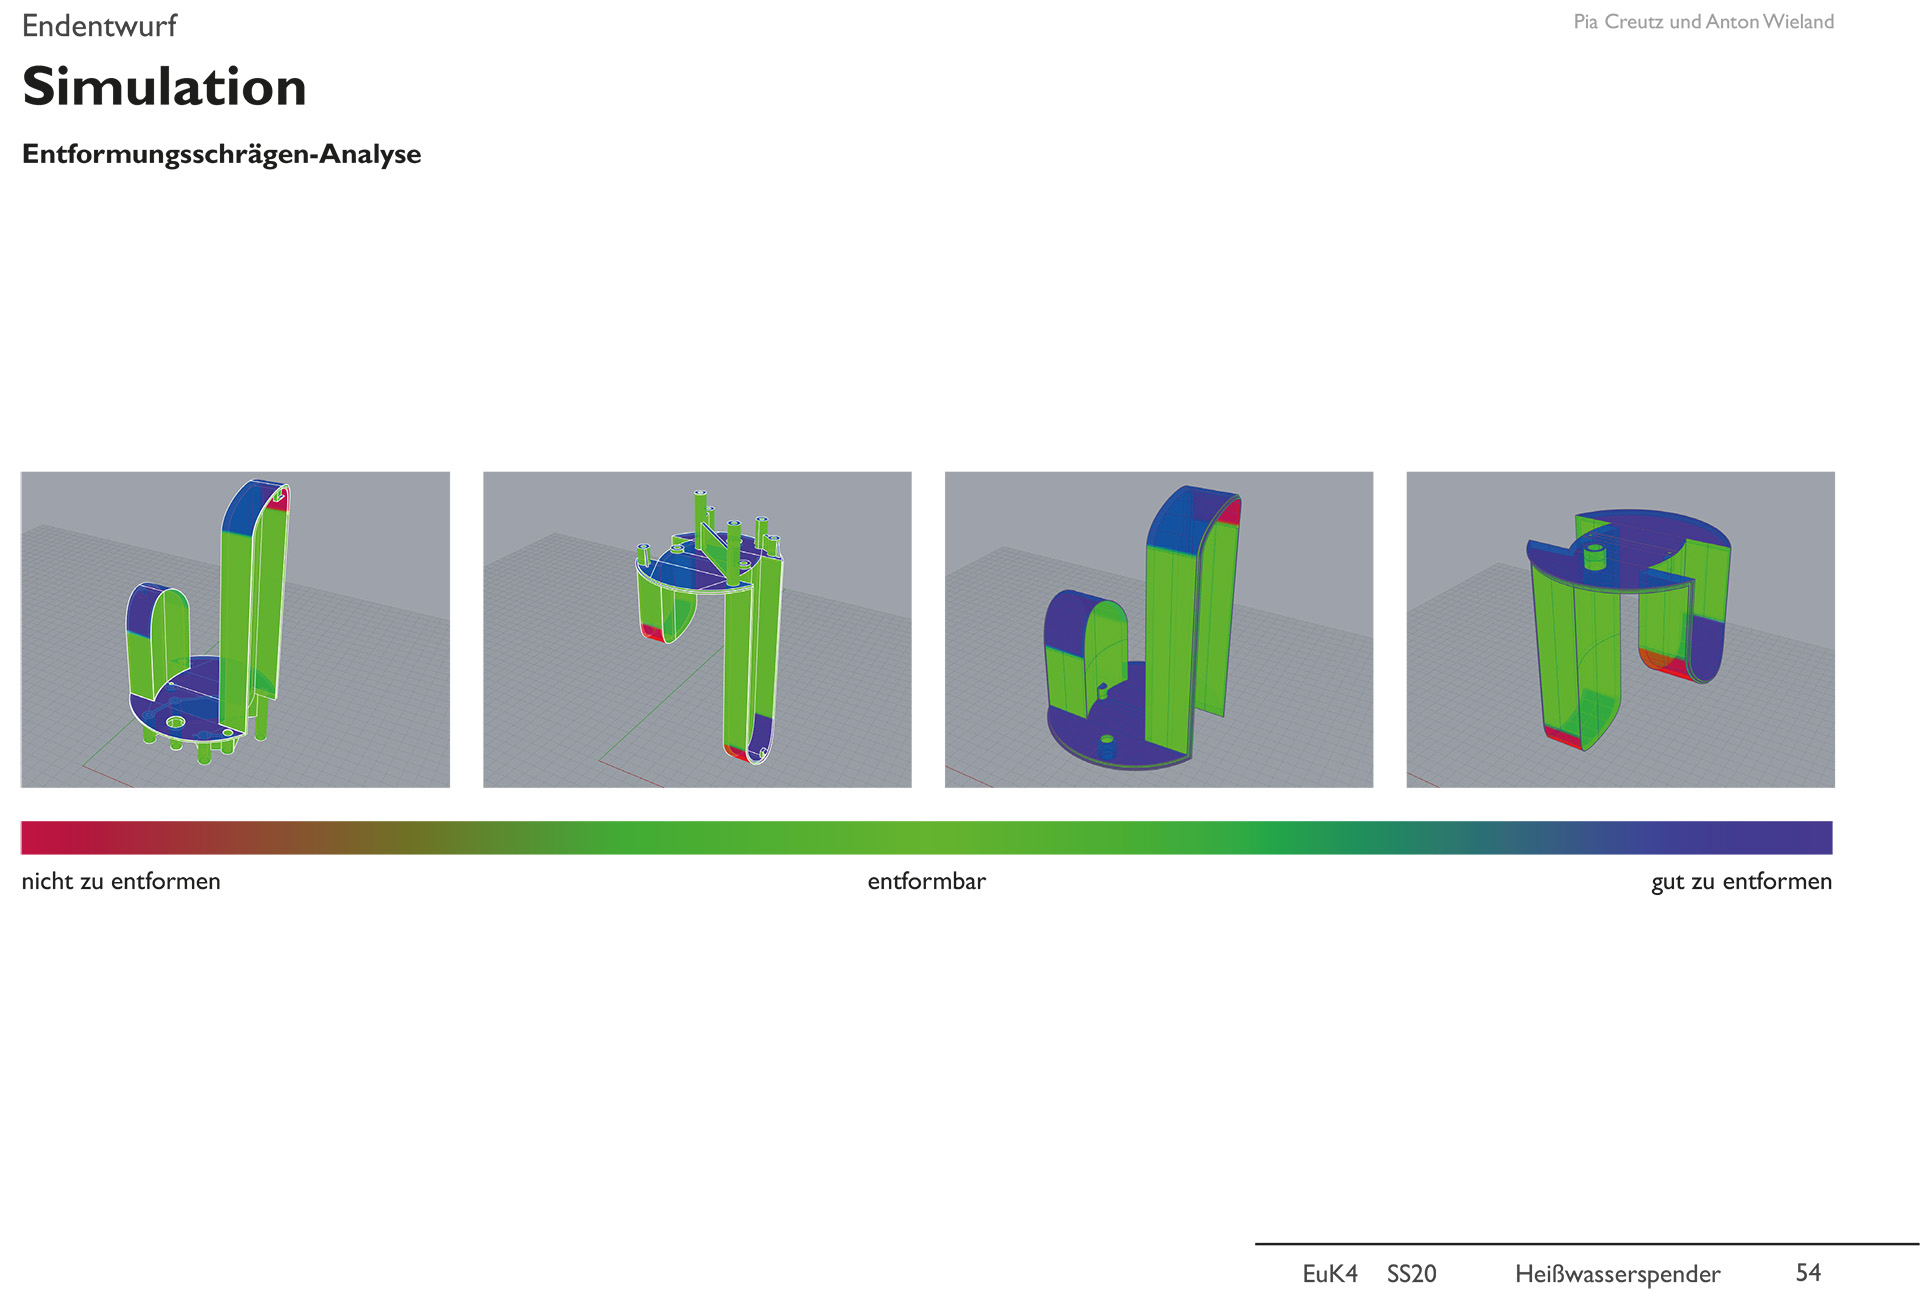Click page number 54
Viewport: 1920px width, 1294px height.
click(1808, 1272)
